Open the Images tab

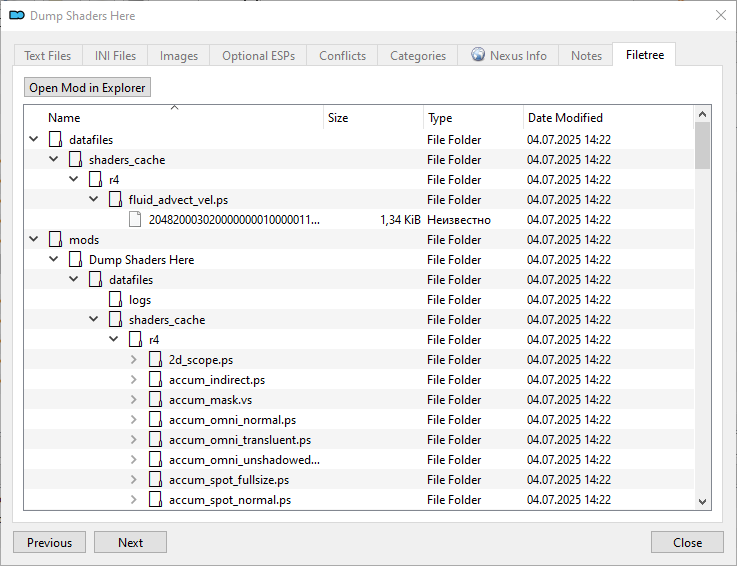(179, 55)
